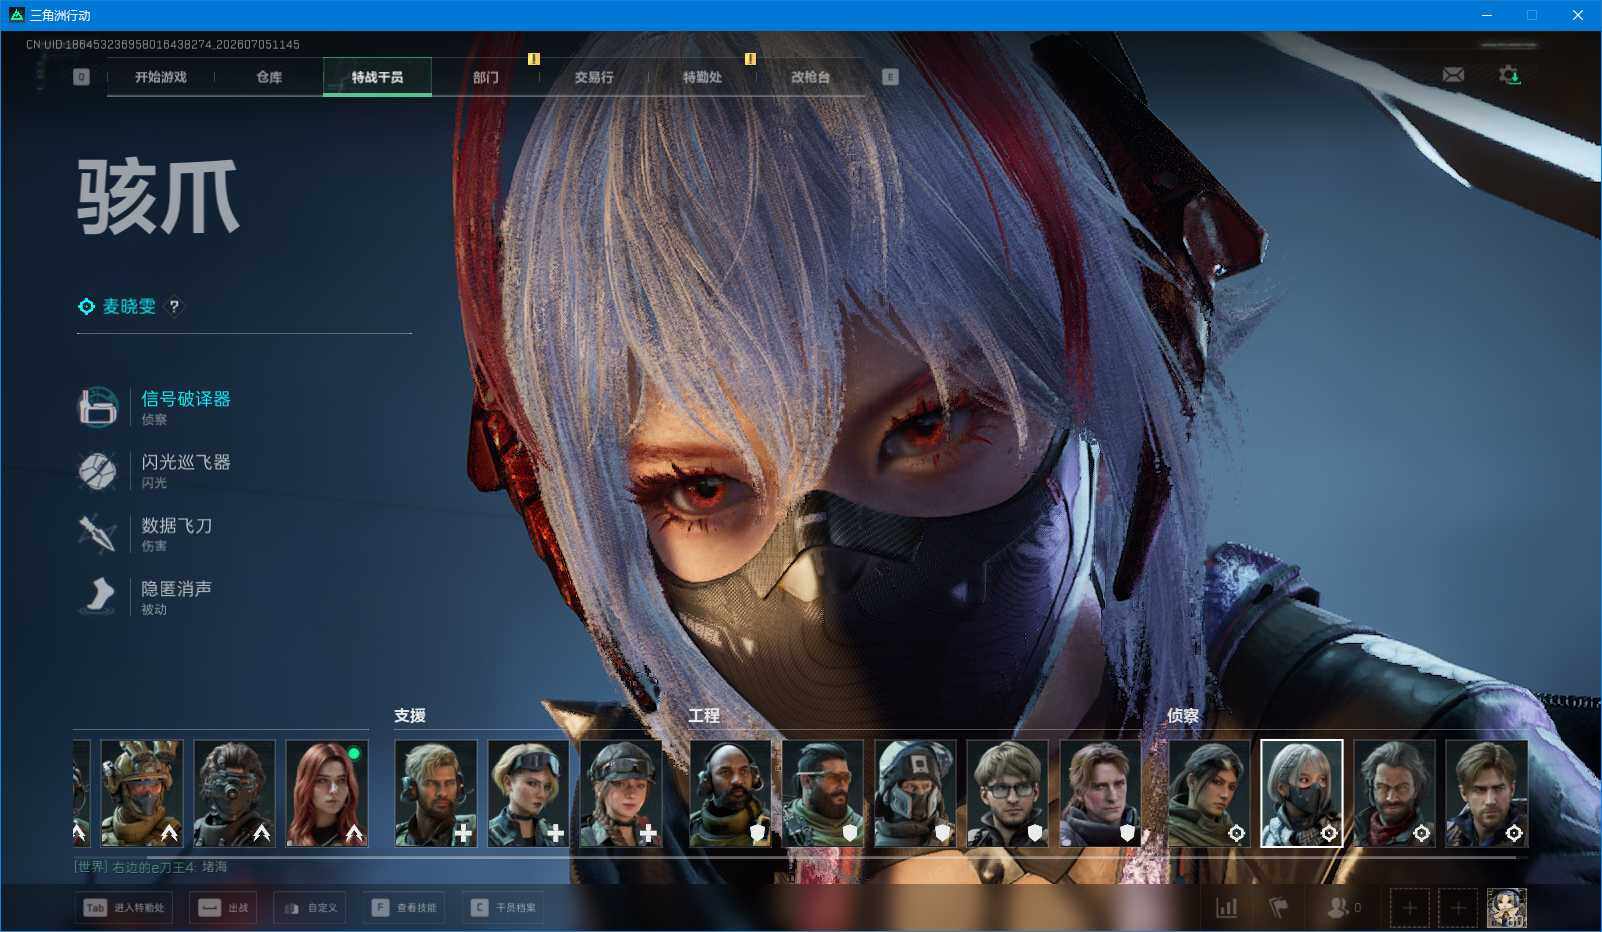Click the 出战 deploy button

coord(224,908)
